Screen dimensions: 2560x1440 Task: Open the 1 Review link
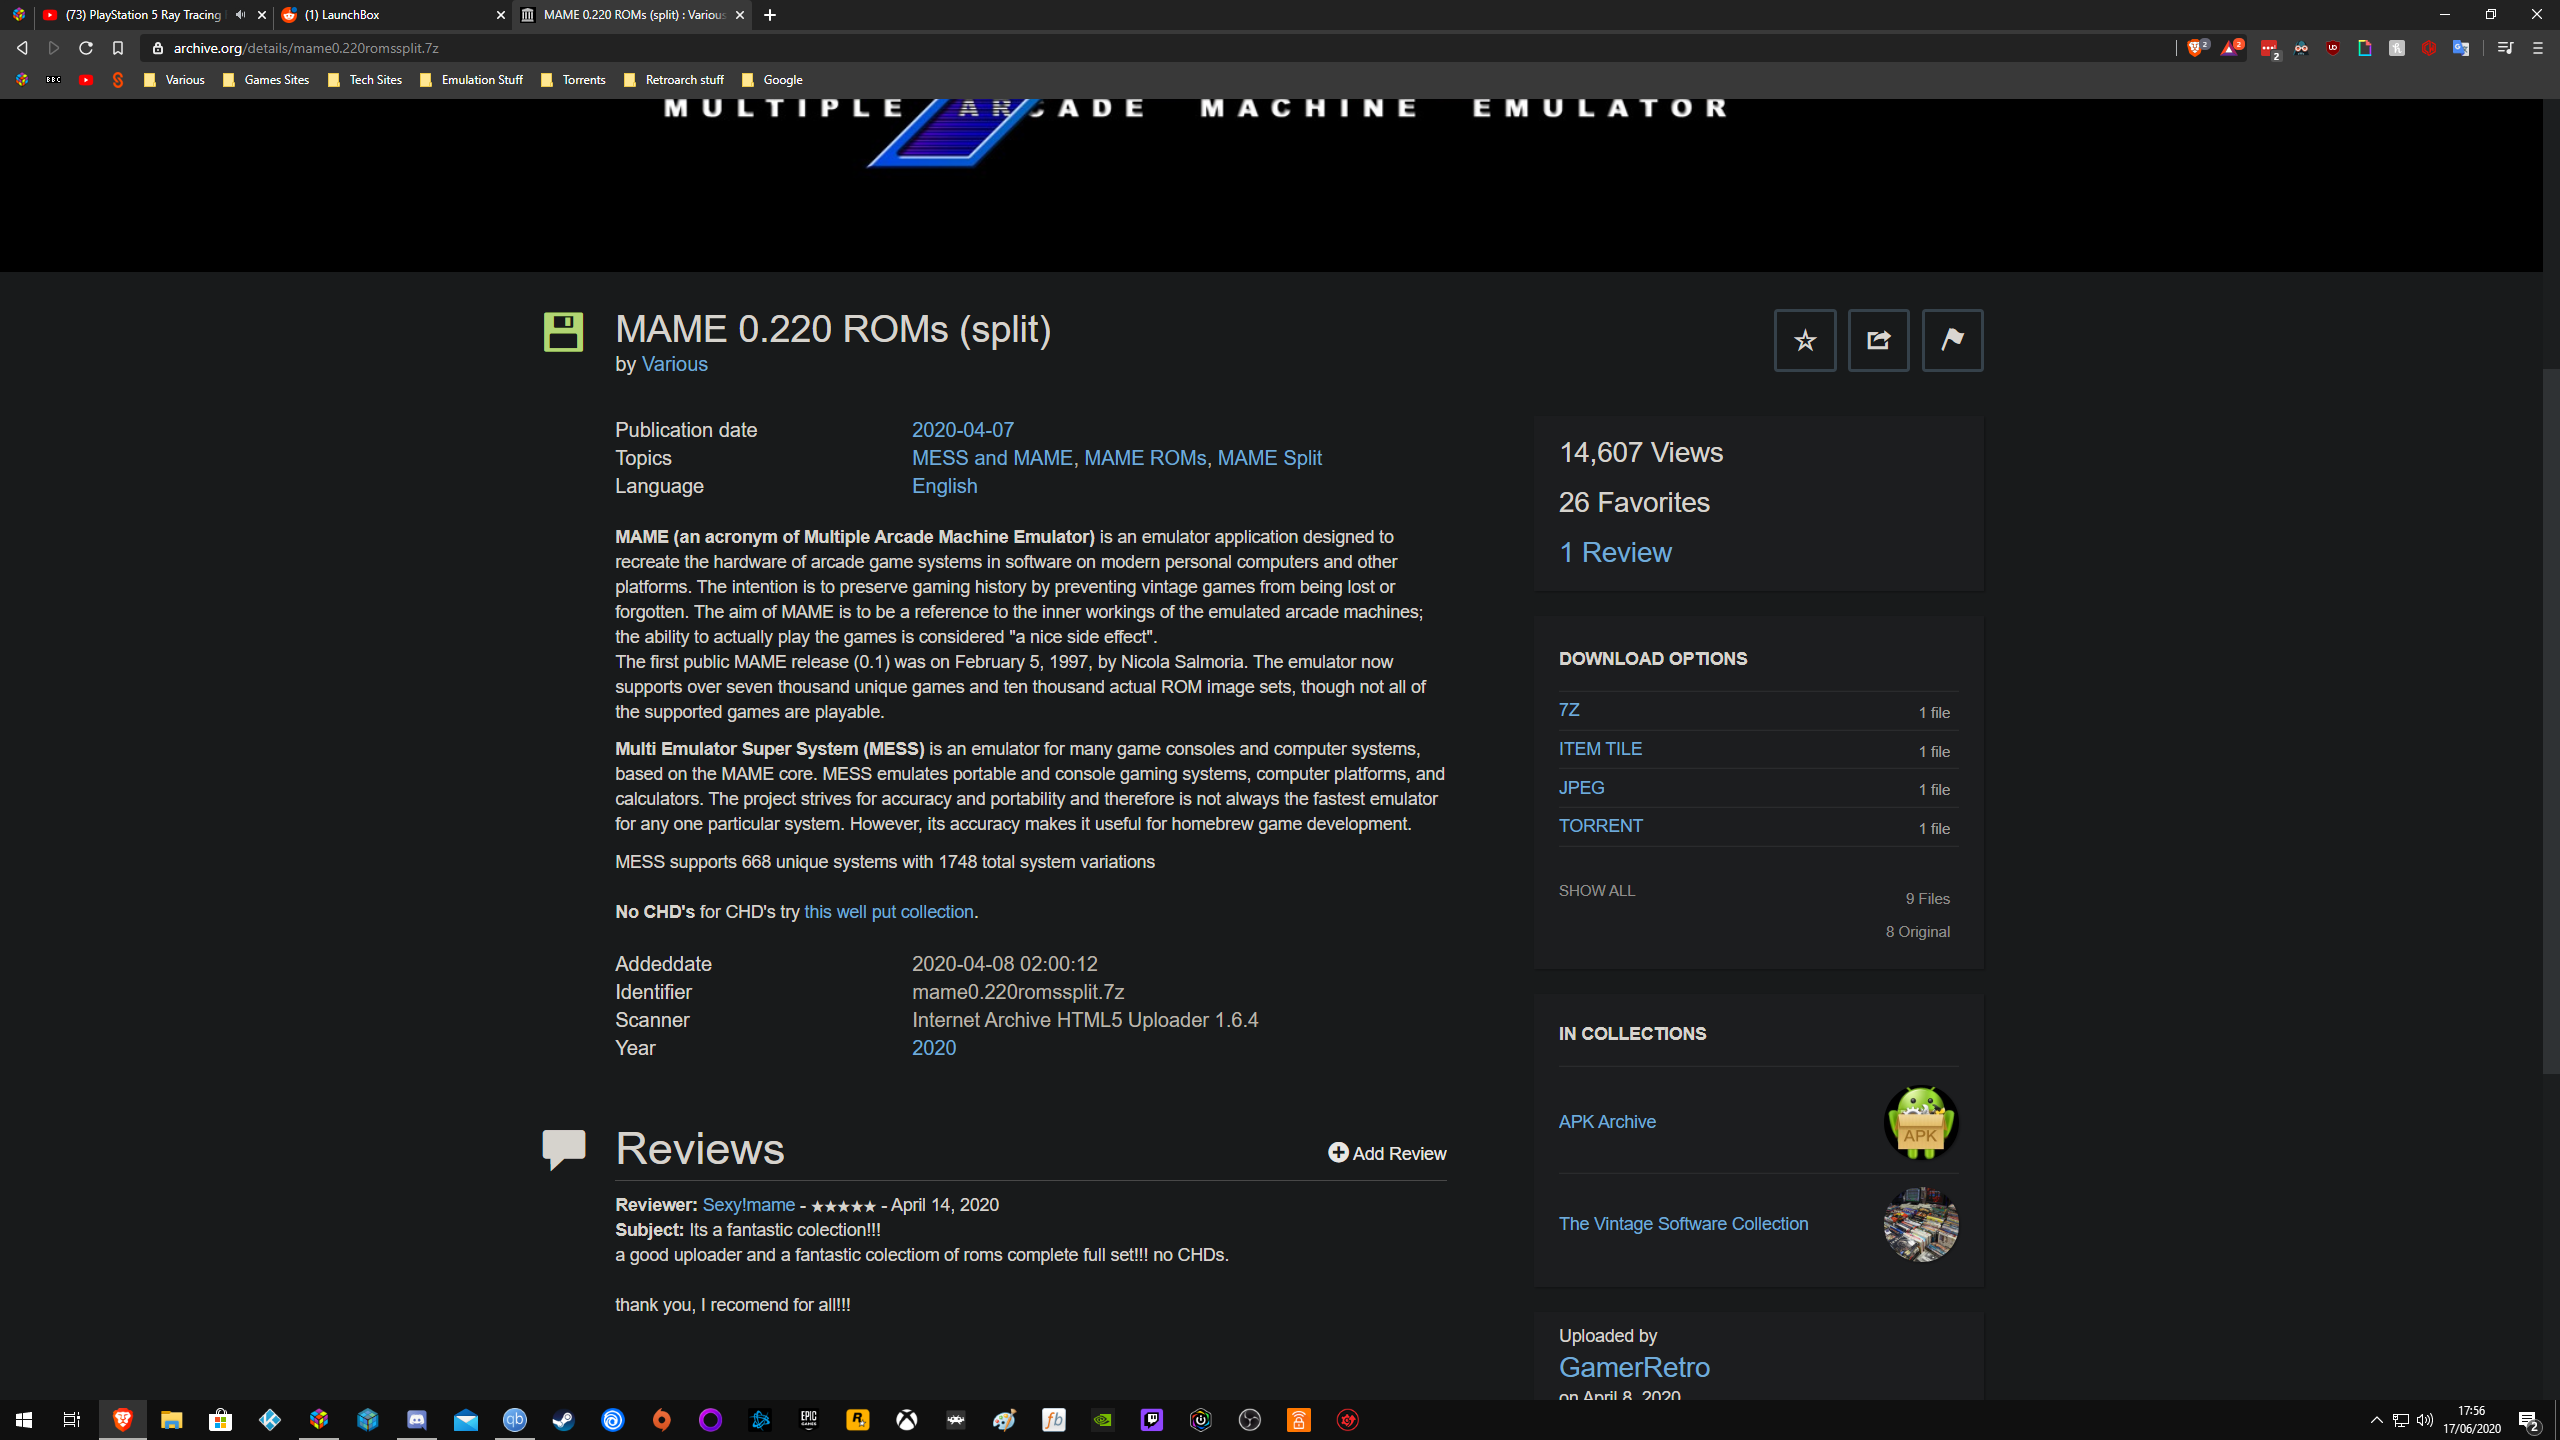pos(1615,553)
